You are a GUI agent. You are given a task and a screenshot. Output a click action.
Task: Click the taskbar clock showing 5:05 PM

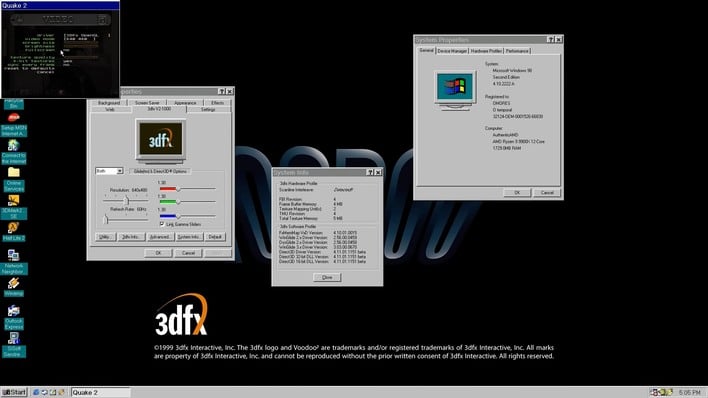(689, 393)
